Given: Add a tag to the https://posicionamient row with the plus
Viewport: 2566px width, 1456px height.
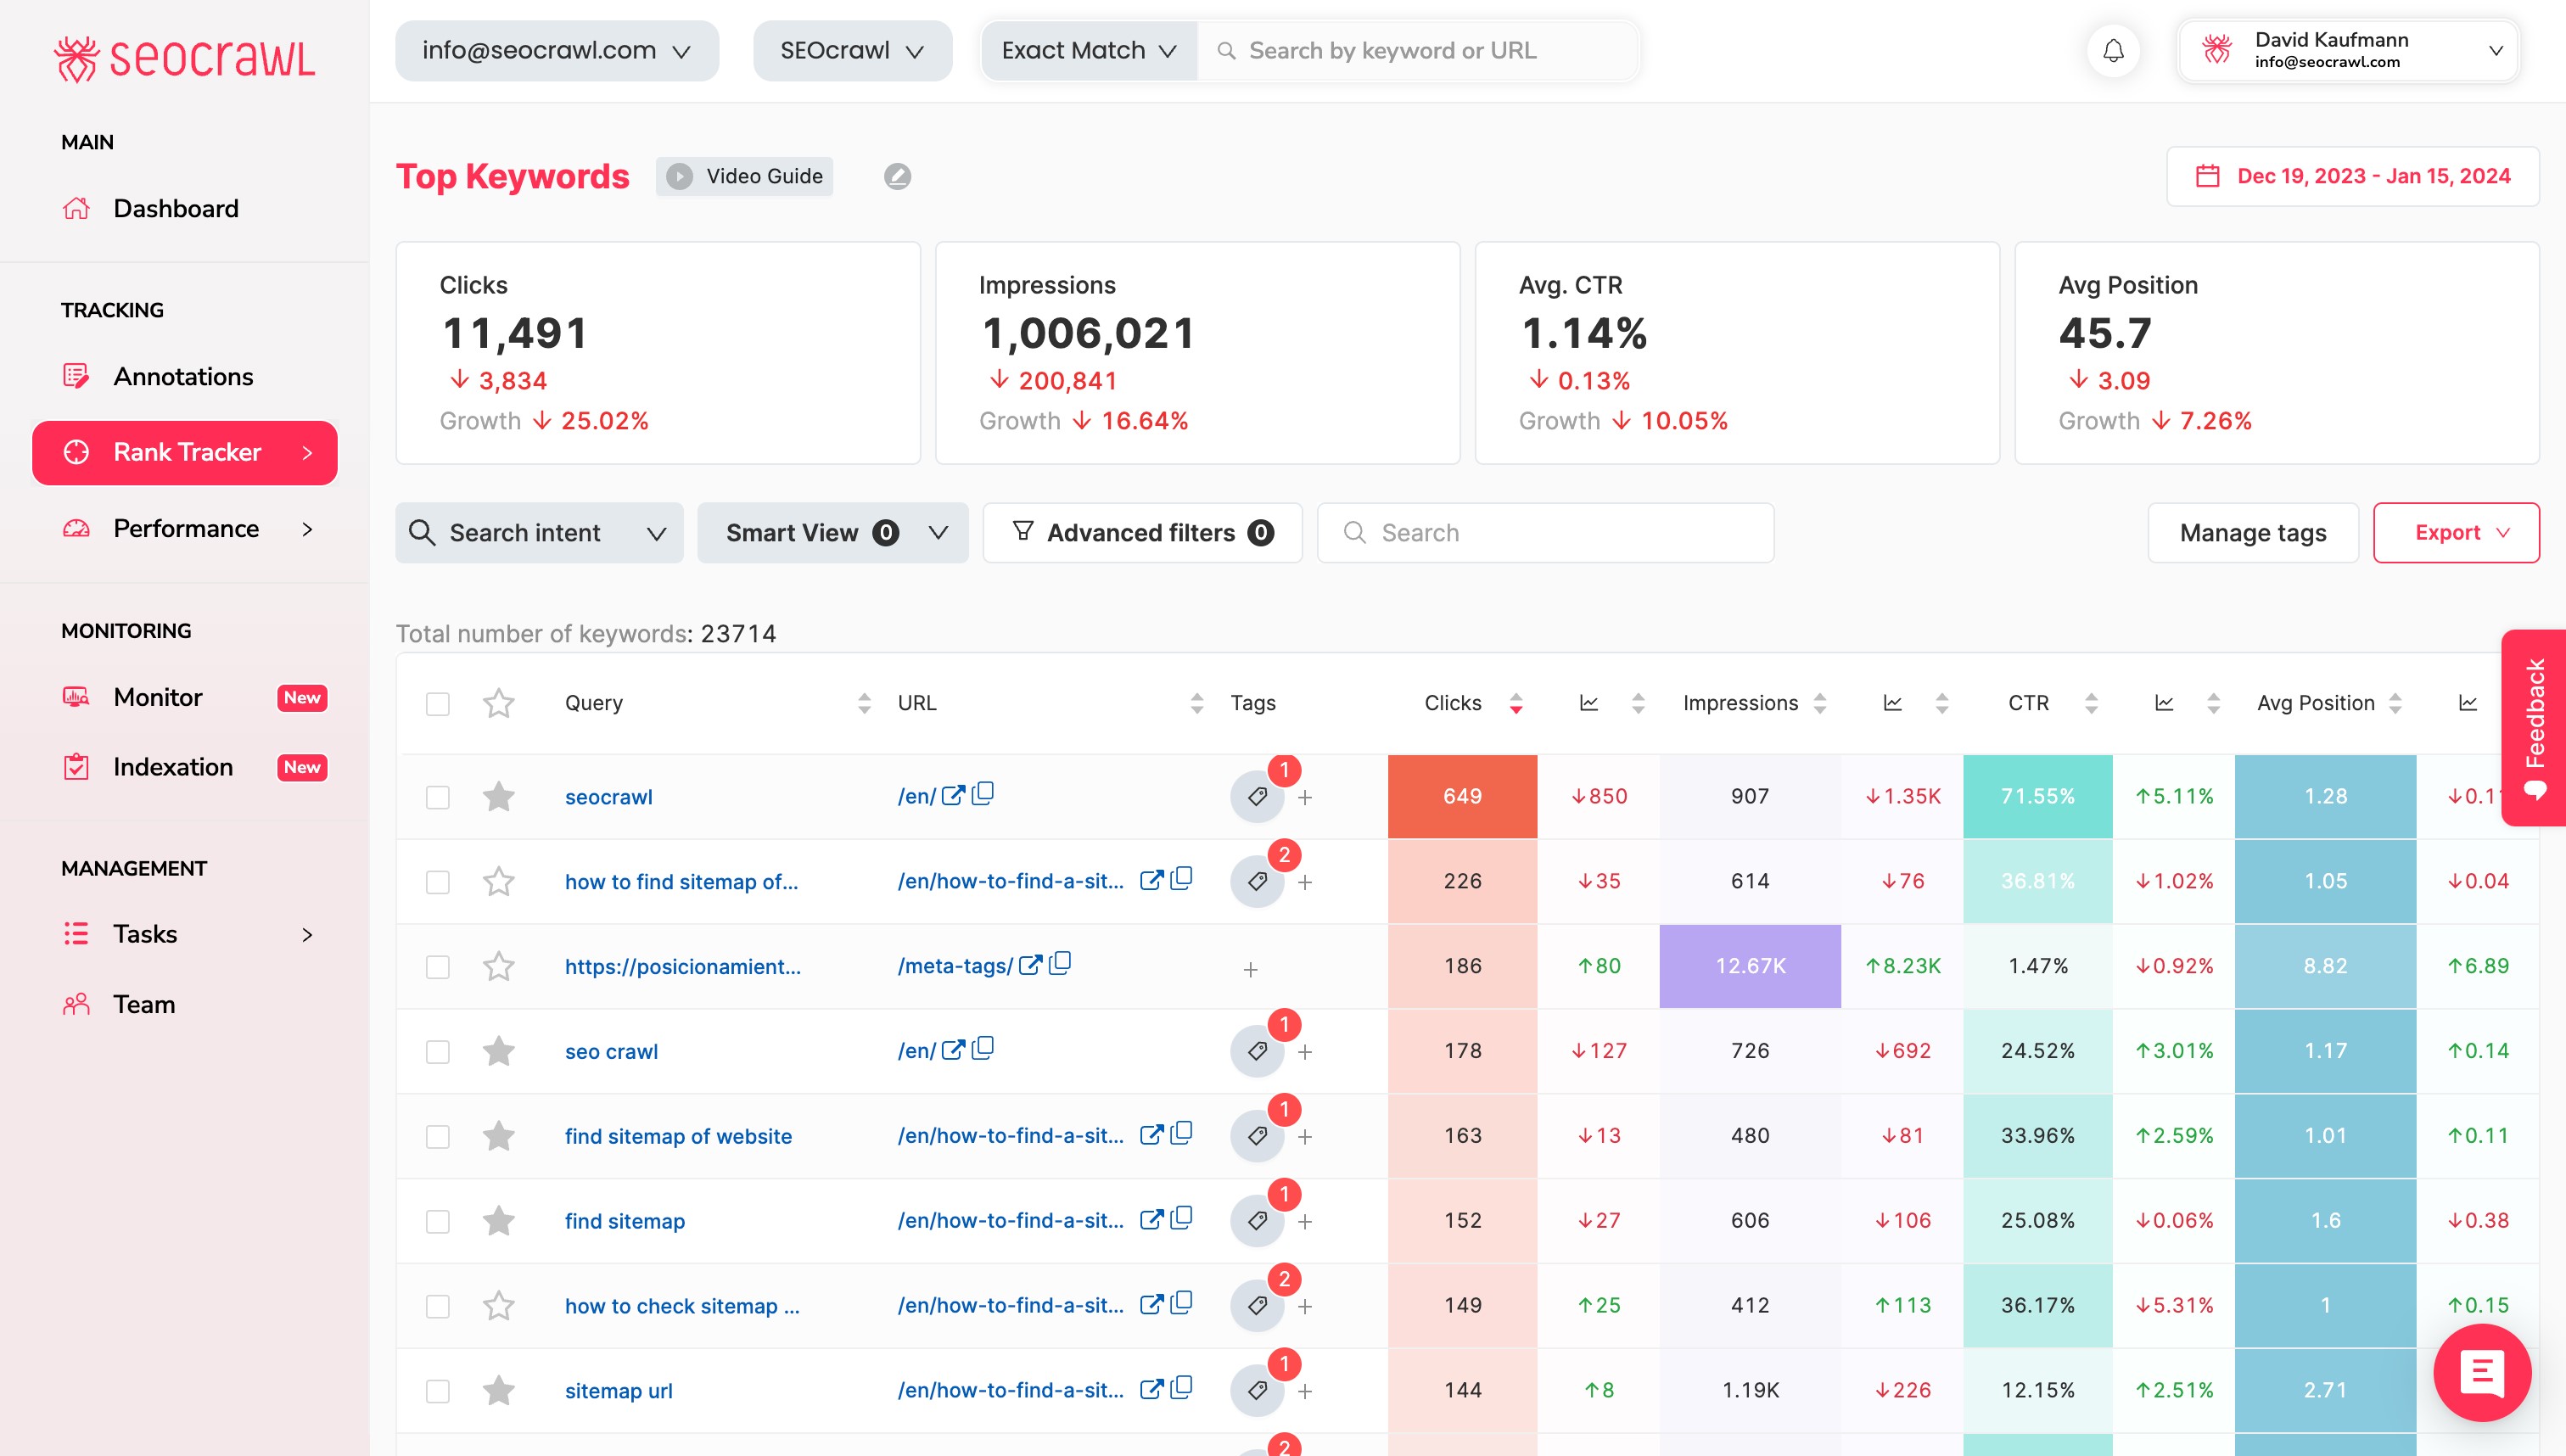Looking at the screenshot, I should 1250,969.
